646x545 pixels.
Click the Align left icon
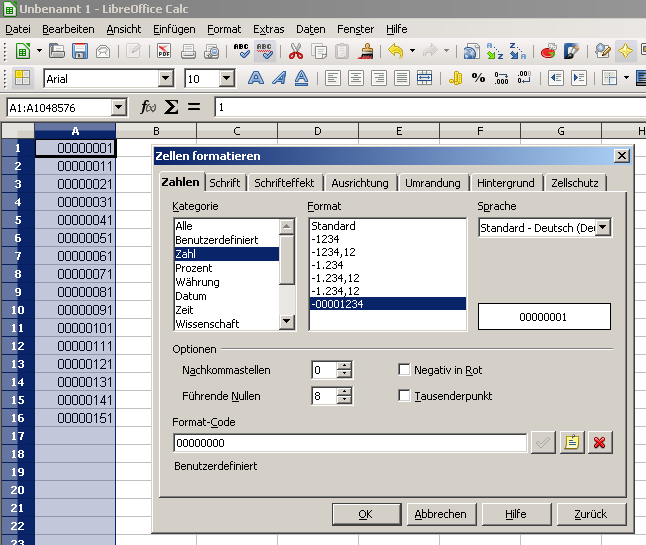(333, 78)
